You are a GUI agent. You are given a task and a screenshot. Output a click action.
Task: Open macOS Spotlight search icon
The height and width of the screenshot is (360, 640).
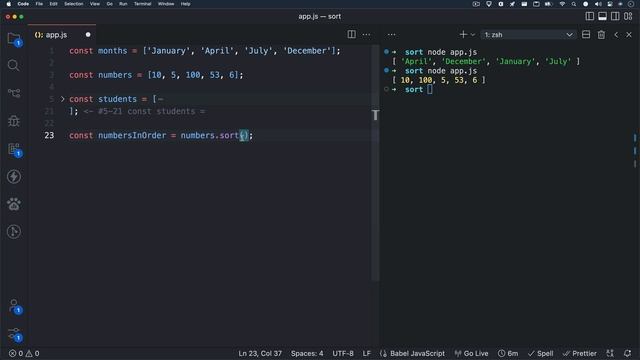tap(573, 4)
